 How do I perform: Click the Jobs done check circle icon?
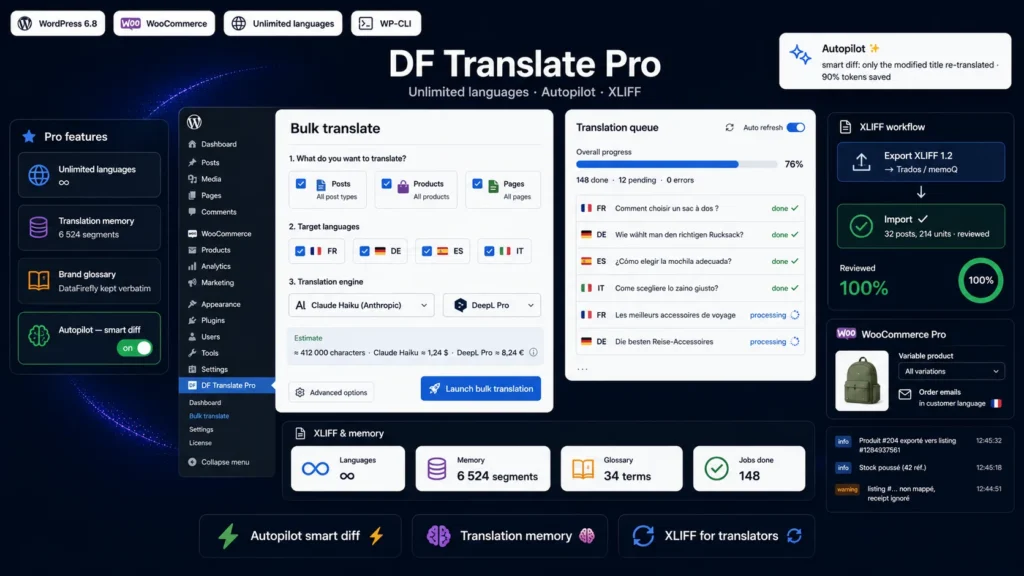[716, 469]
